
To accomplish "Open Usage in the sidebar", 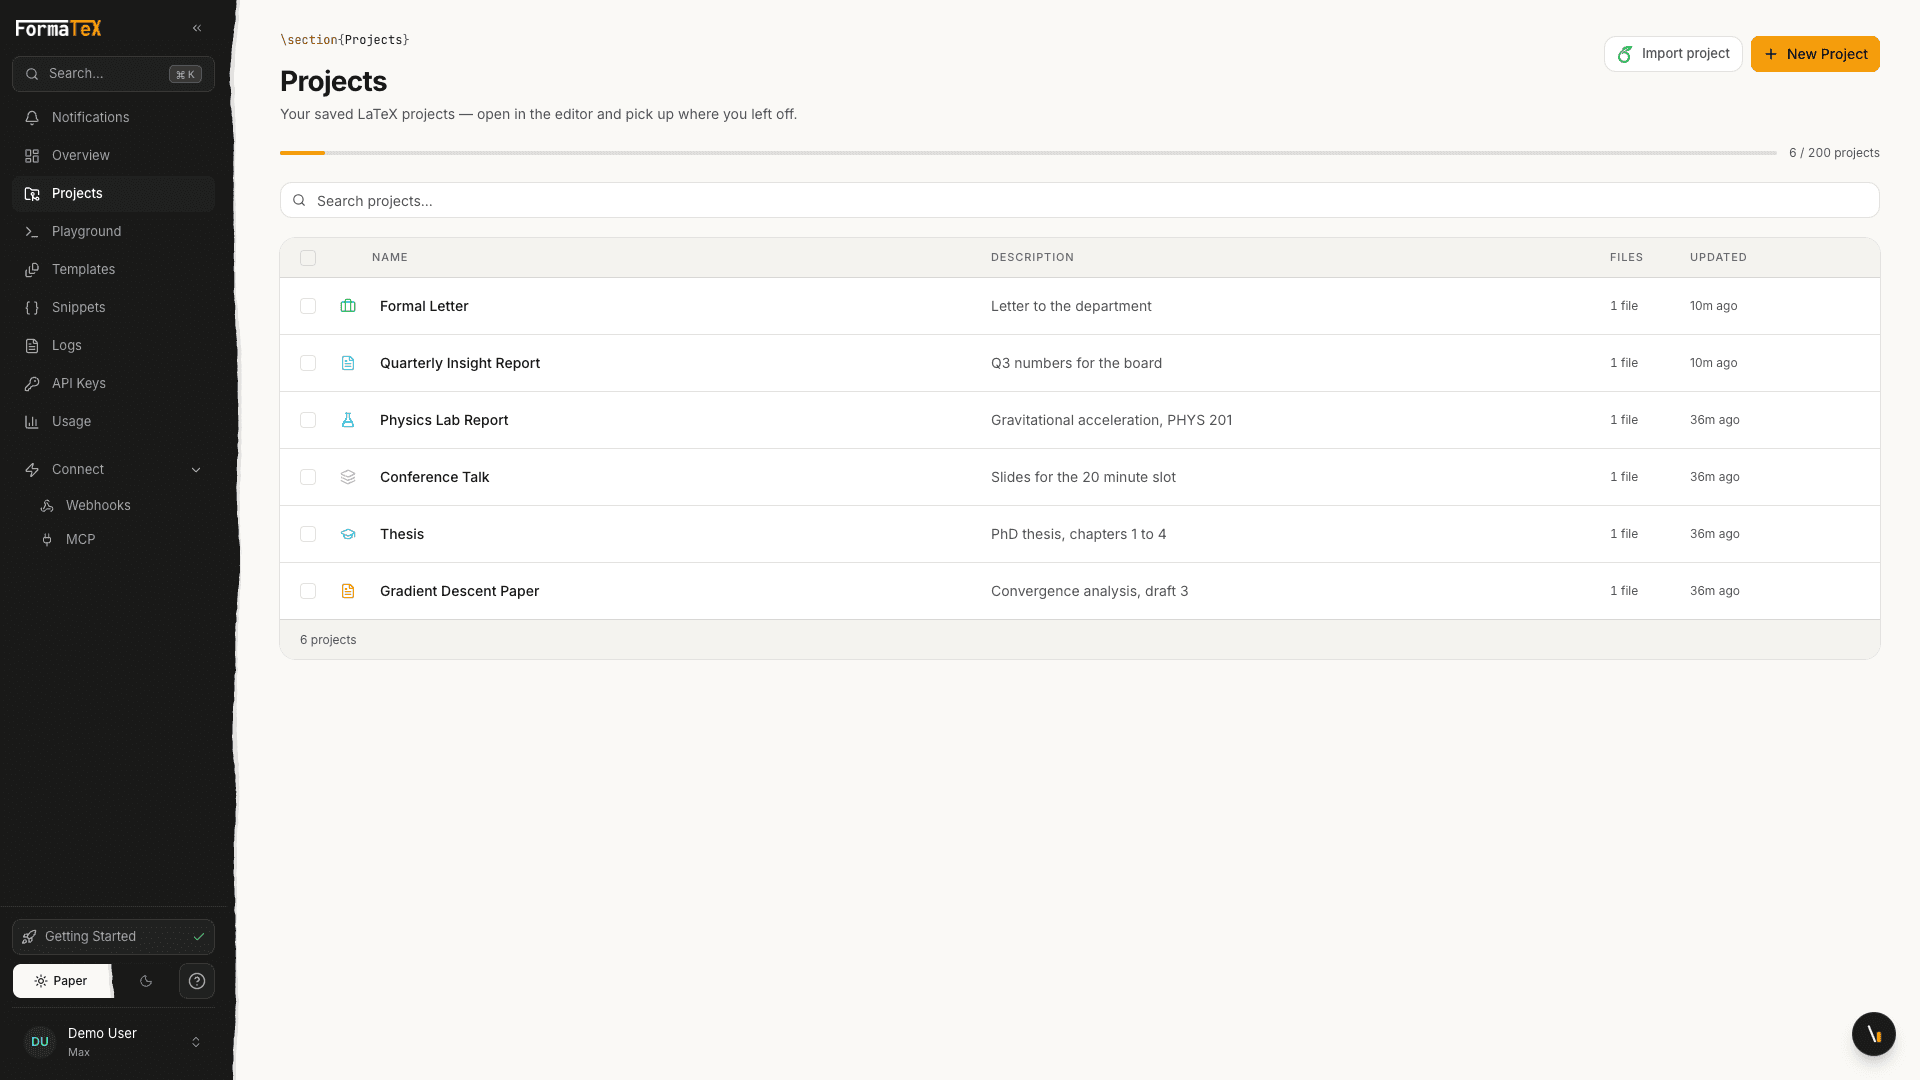I will pos(113,421).
